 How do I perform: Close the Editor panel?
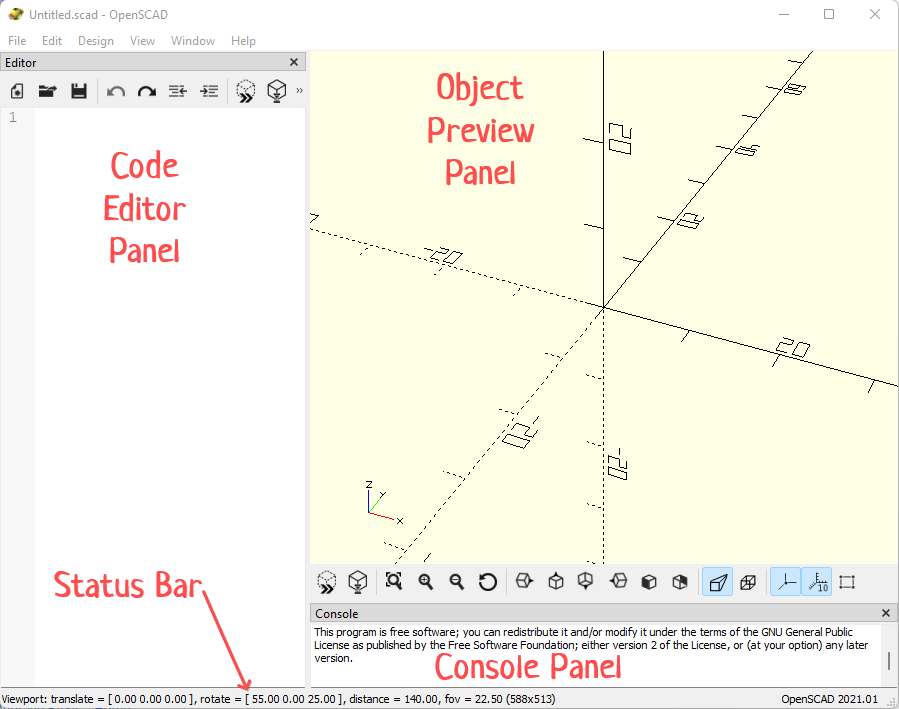point(294,62)
